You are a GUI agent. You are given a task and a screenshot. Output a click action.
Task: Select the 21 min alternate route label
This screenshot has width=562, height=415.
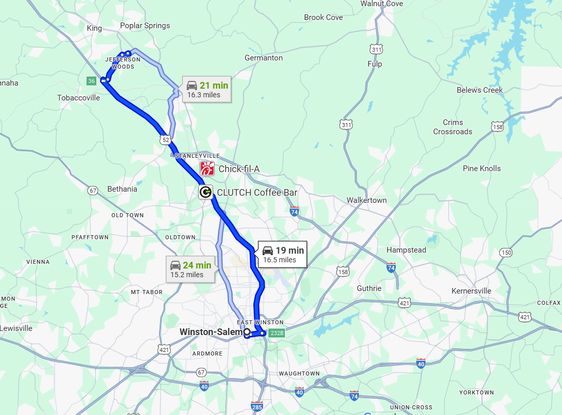(x=207, y=90)
